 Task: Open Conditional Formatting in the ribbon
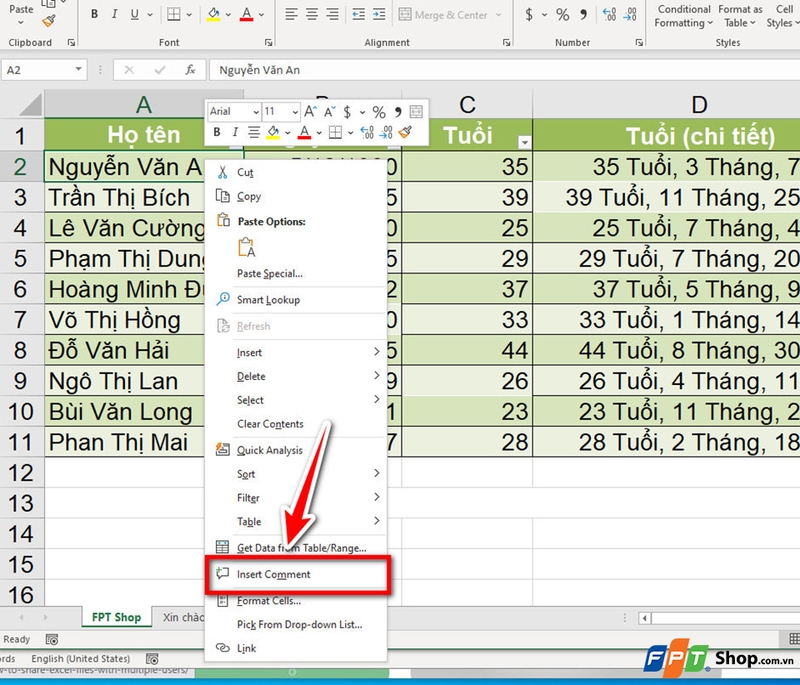(x=683, y=15)
